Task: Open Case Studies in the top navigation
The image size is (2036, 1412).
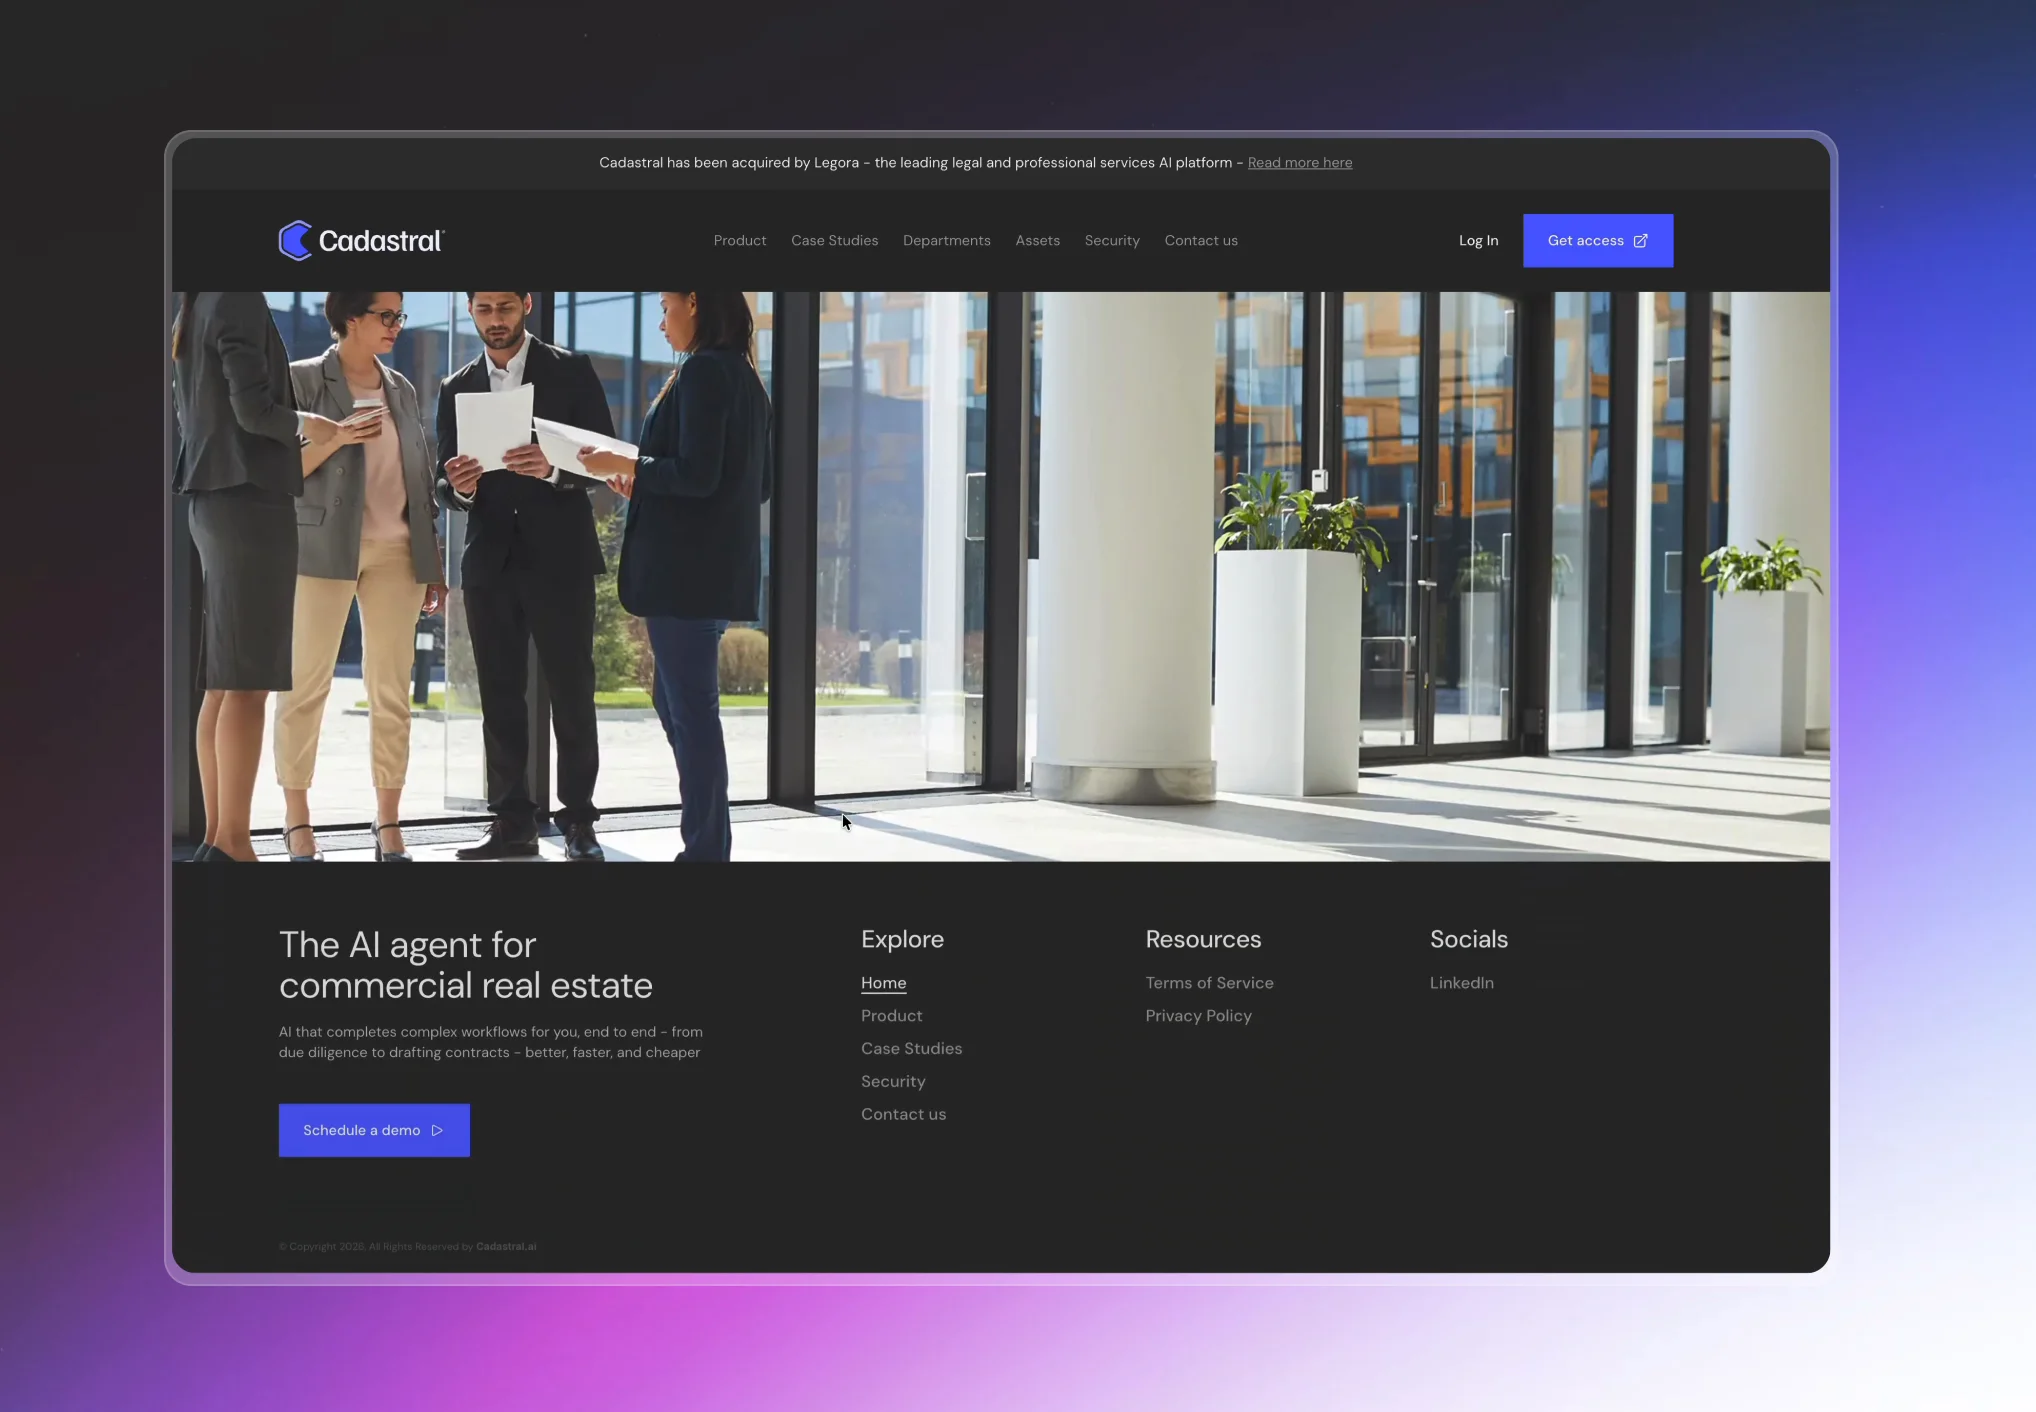Action: [835, 241]
